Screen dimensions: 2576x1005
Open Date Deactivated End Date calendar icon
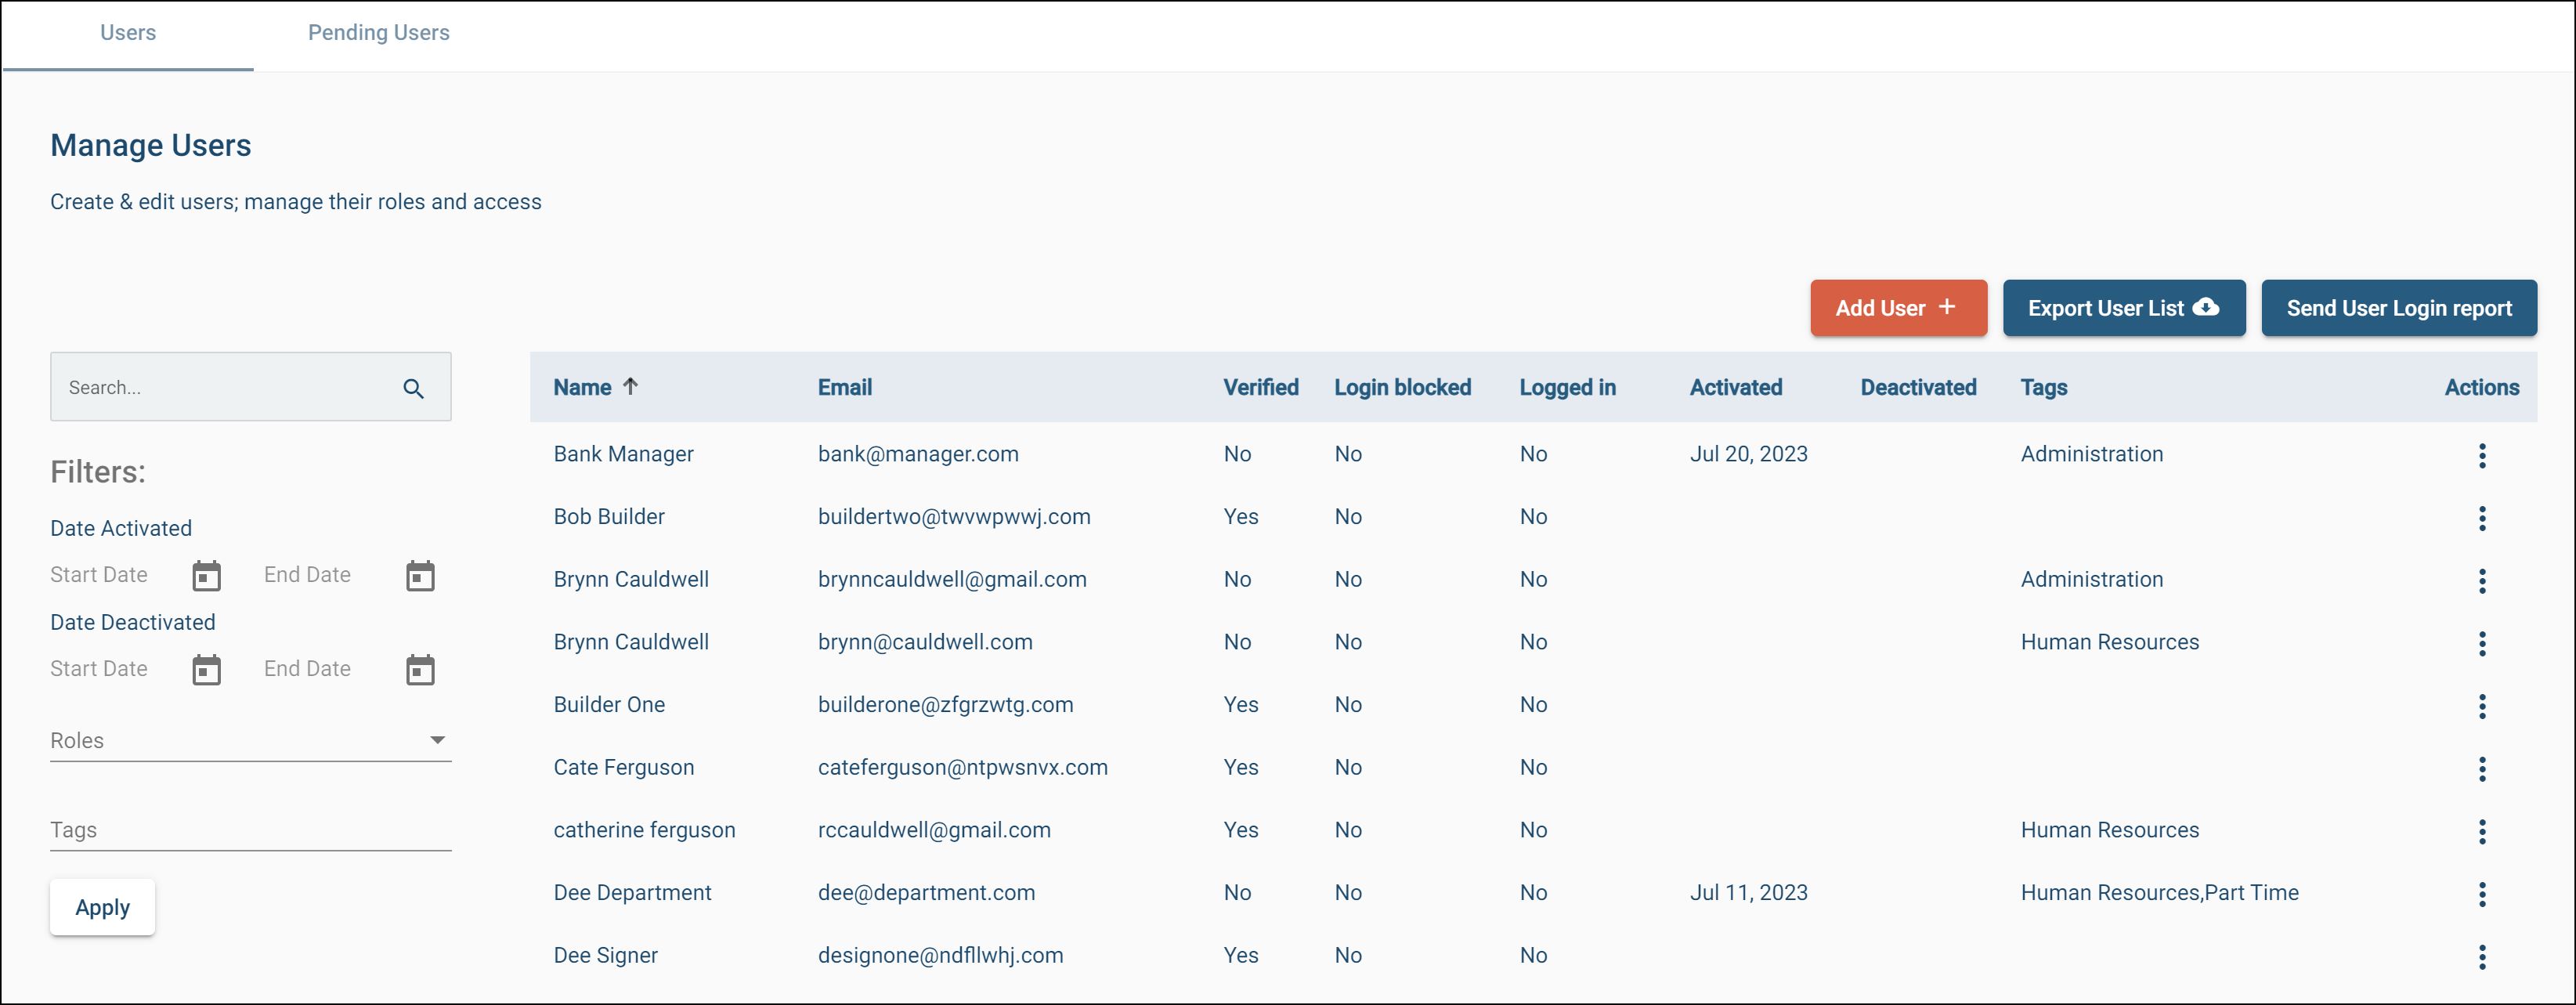(420, 670)
